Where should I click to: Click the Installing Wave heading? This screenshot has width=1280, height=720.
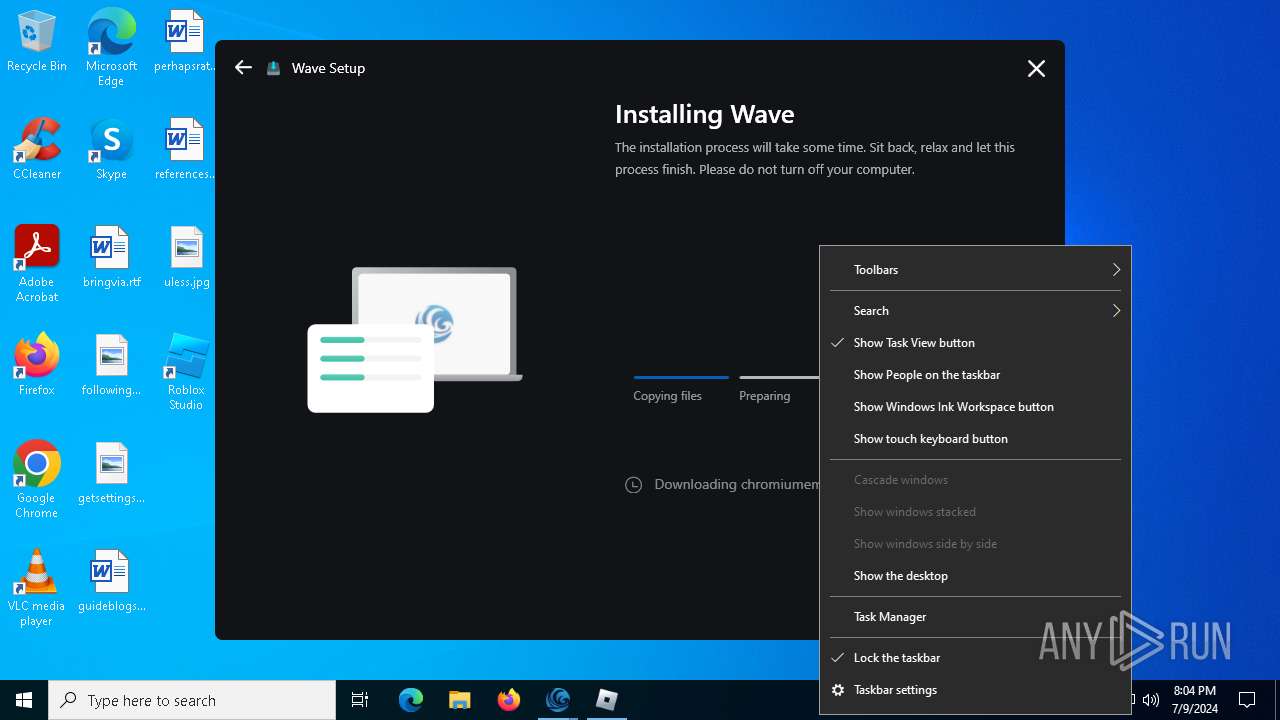(704, 114)
